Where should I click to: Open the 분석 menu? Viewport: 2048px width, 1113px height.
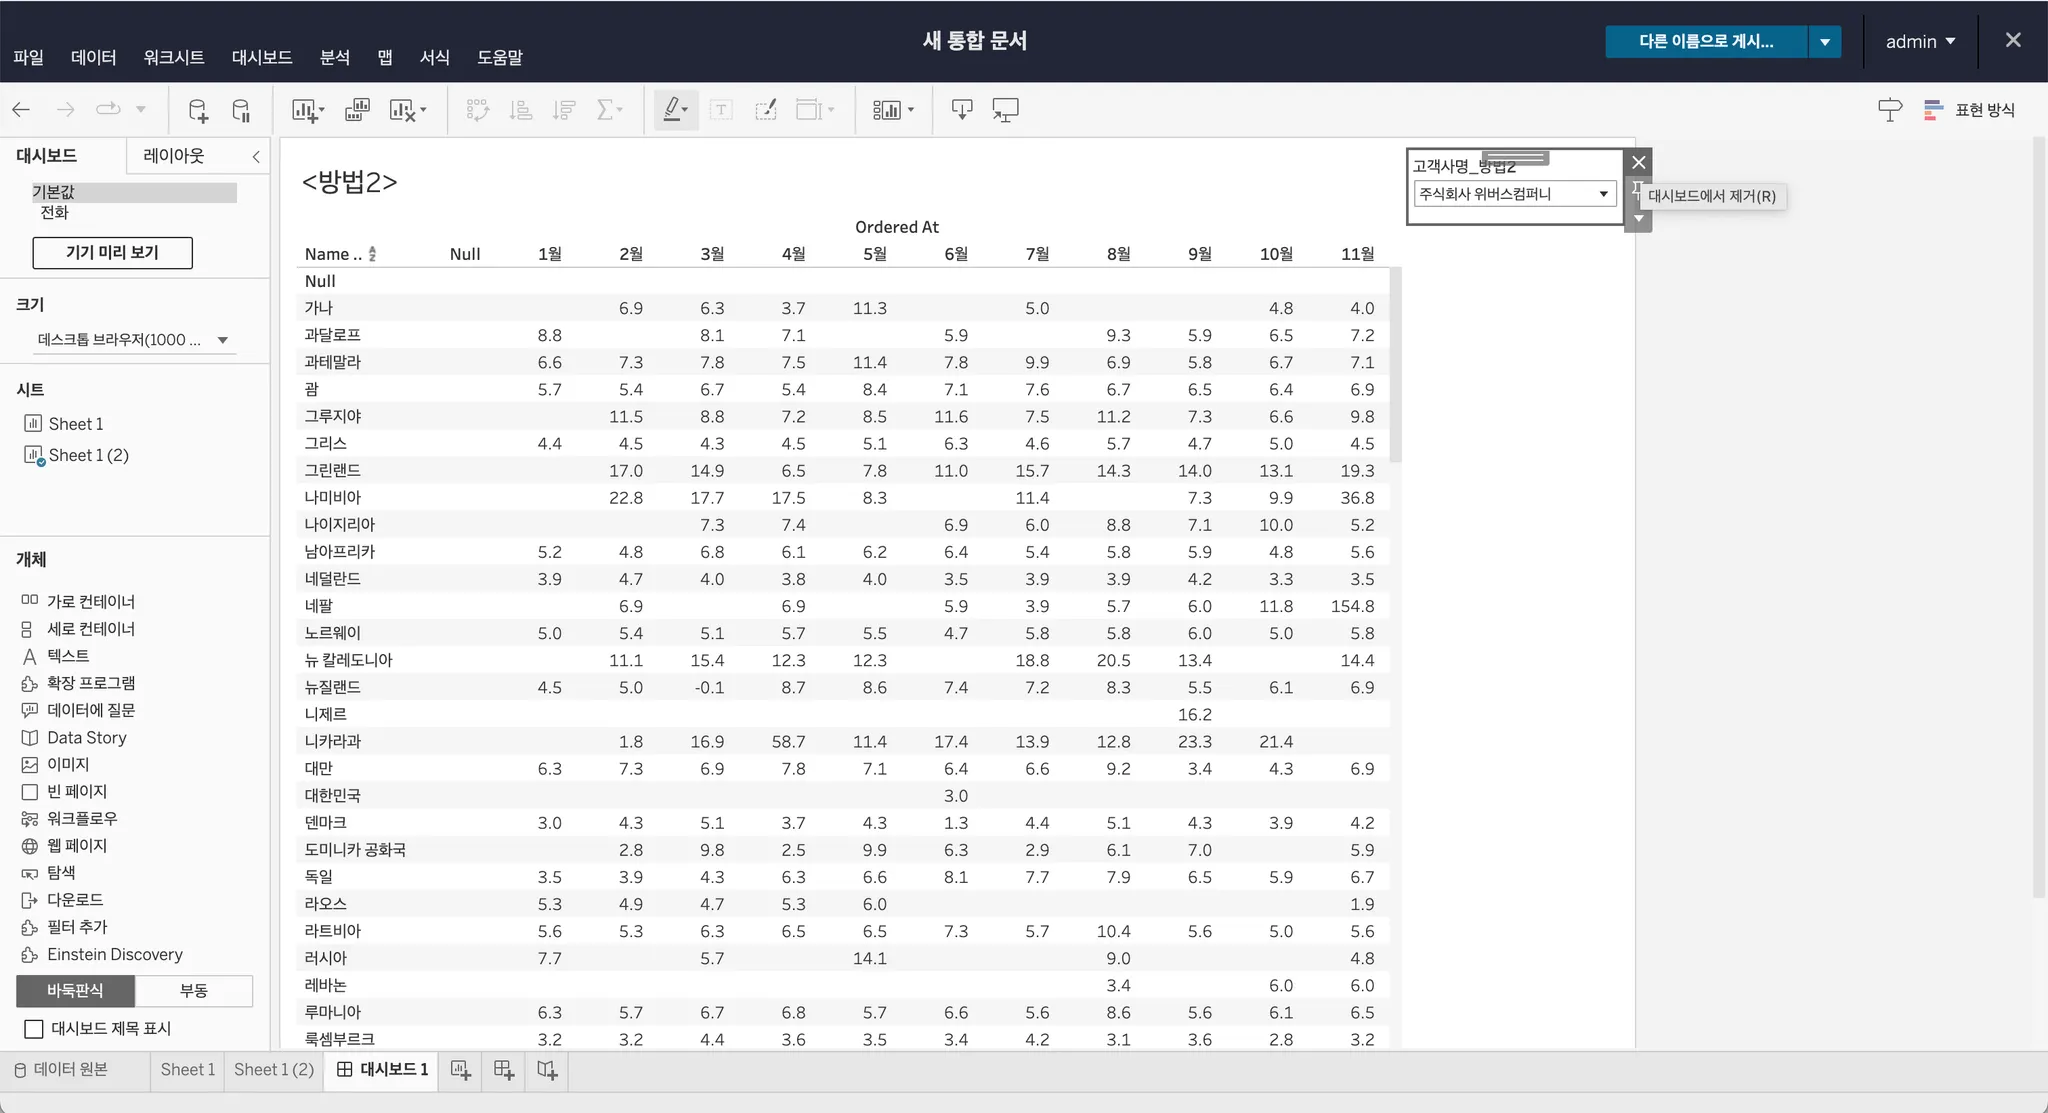tap(334, 57)
